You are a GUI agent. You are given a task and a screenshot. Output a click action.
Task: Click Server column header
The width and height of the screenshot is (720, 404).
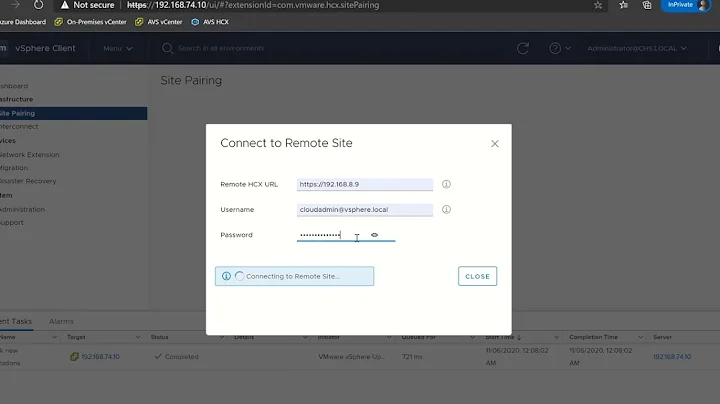point(663,337)
